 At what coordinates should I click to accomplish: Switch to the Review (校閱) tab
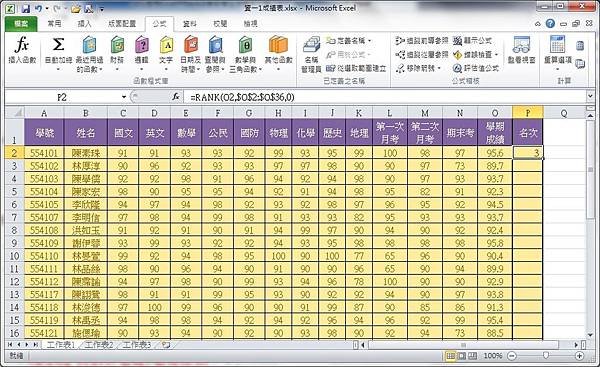(220, 24)
